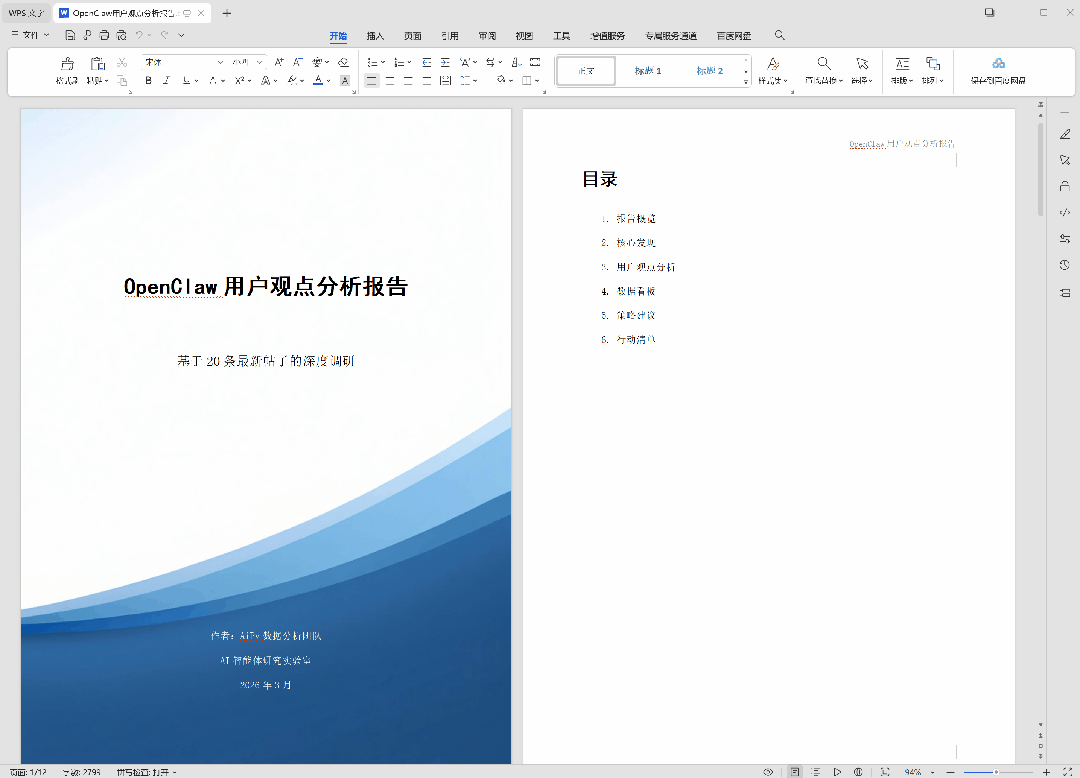Switch to the 开始 Home tab
The image size is (1080, 778).
[x=338, y=36]
